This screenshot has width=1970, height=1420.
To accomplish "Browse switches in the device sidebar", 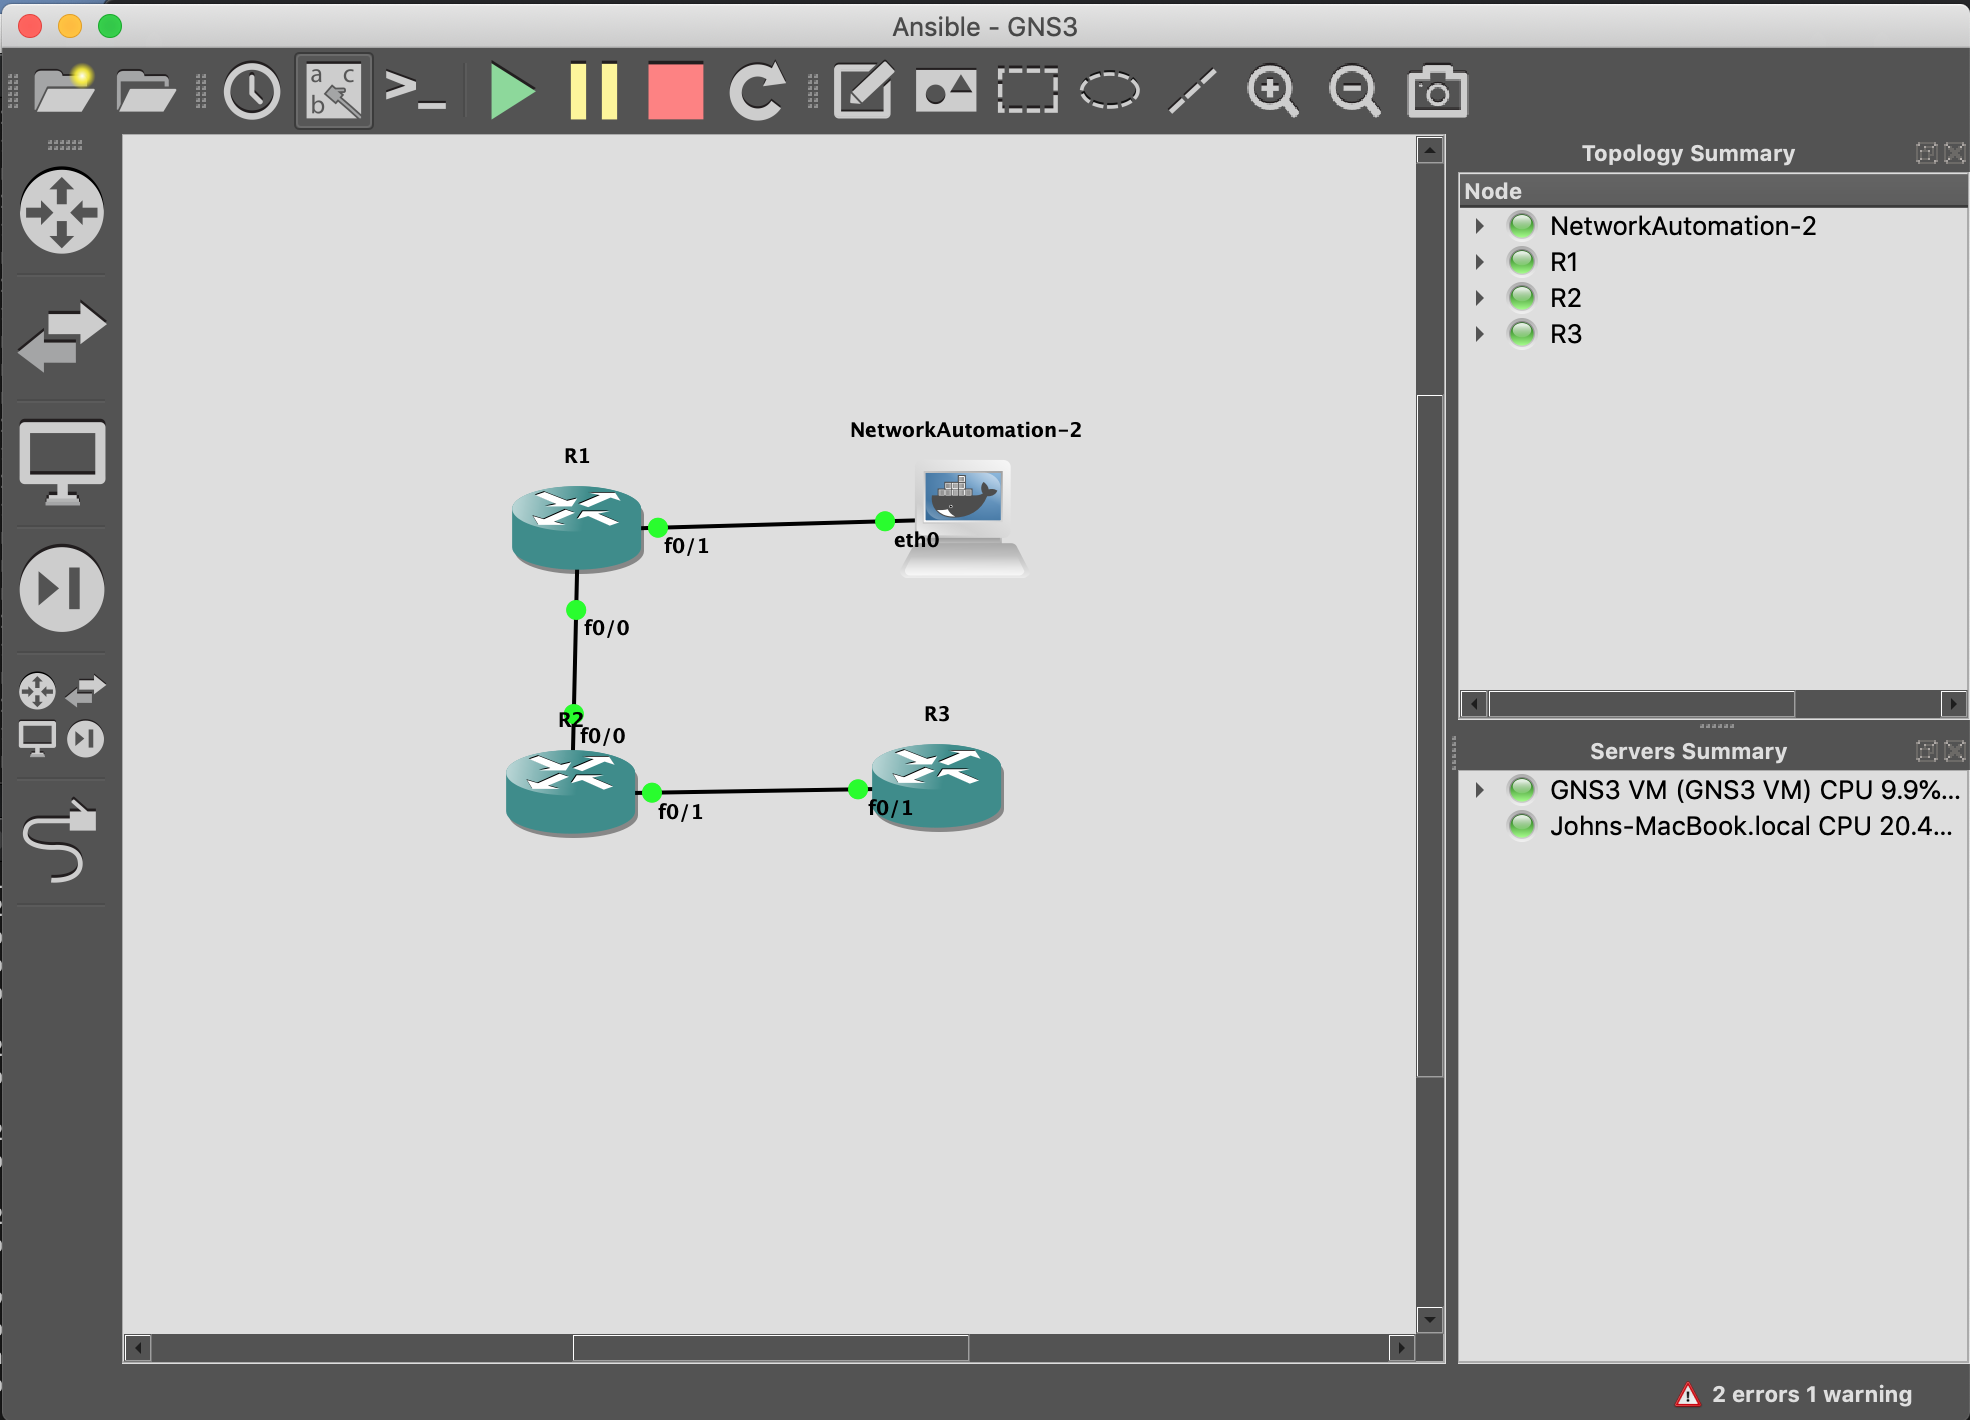I will pos(62,337).
